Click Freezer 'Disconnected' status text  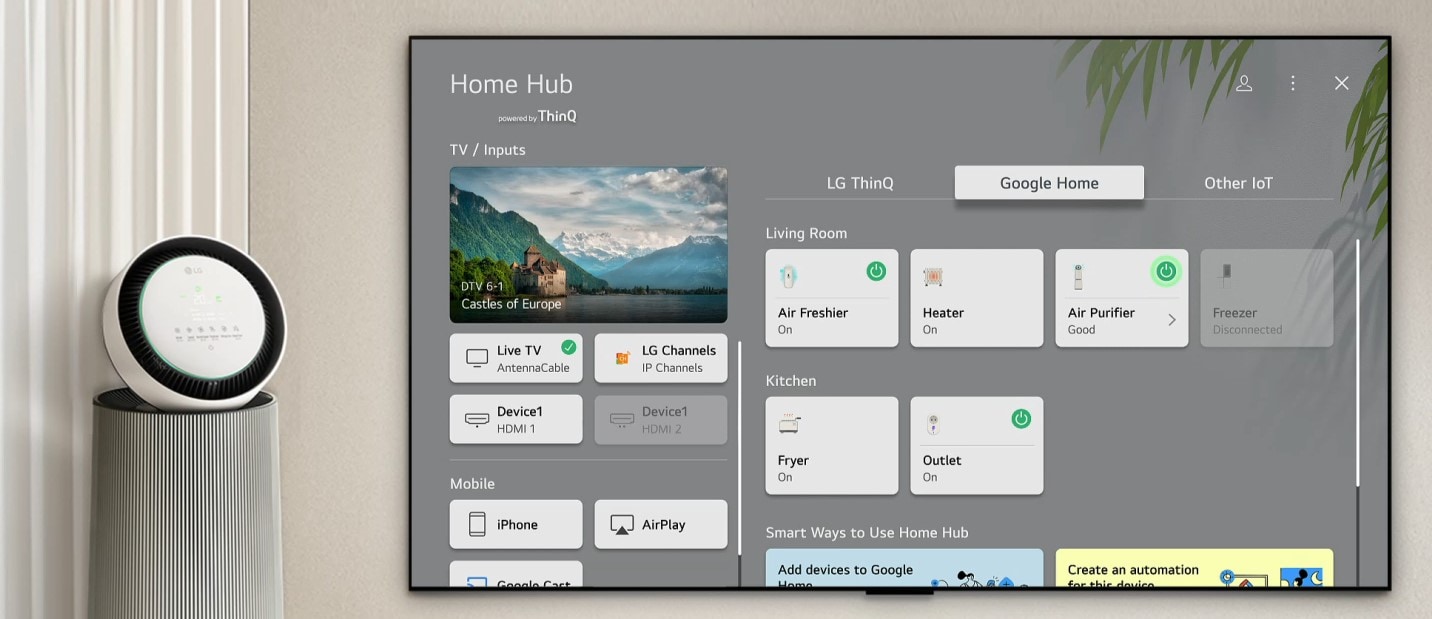pos(1247,330)
